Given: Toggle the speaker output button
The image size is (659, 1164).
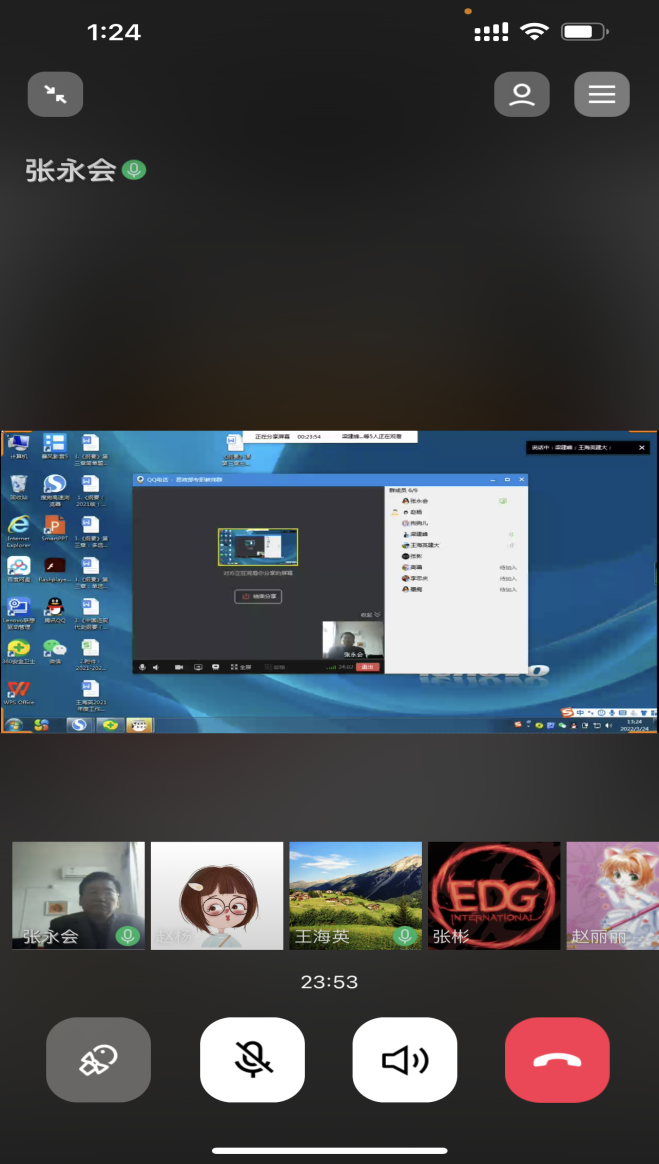Looking at the screenshot, I should point(405,1060).
